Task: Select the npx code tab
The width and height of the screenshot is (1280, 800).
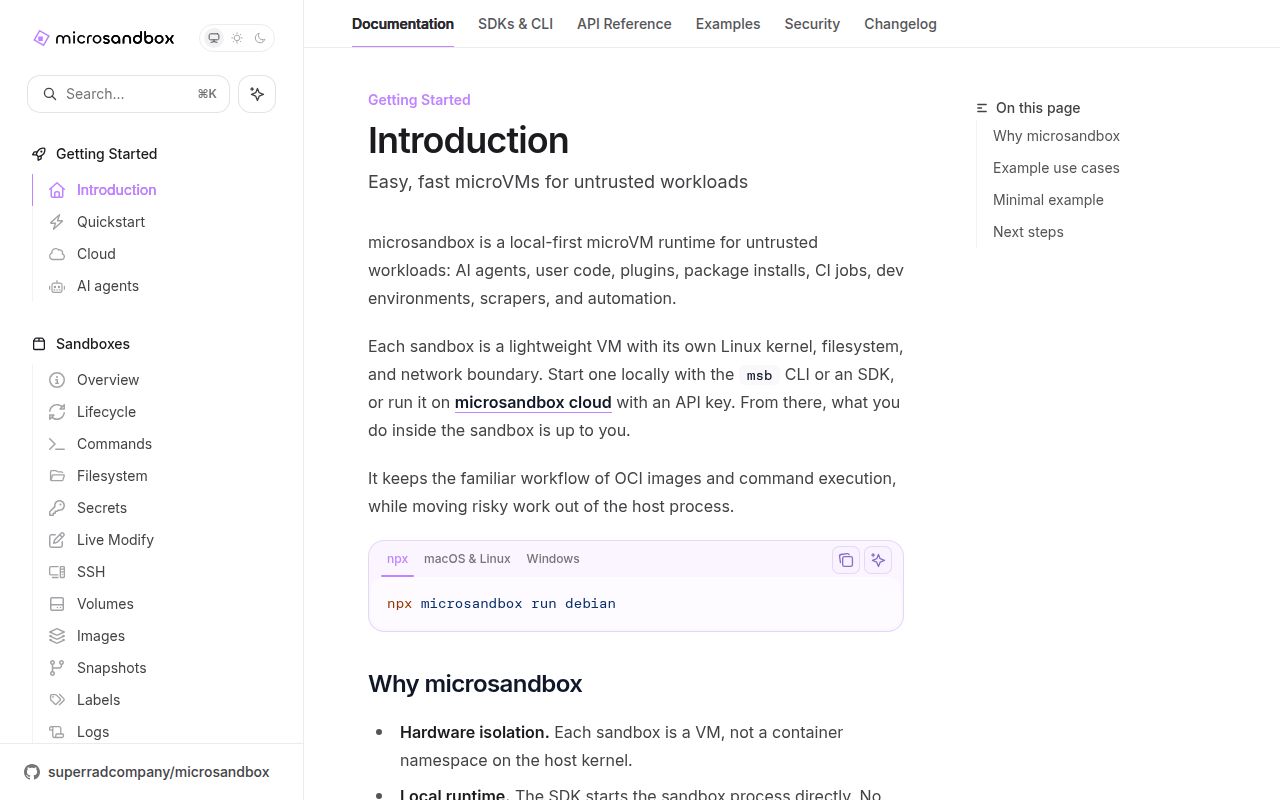Action: (398, 559)
